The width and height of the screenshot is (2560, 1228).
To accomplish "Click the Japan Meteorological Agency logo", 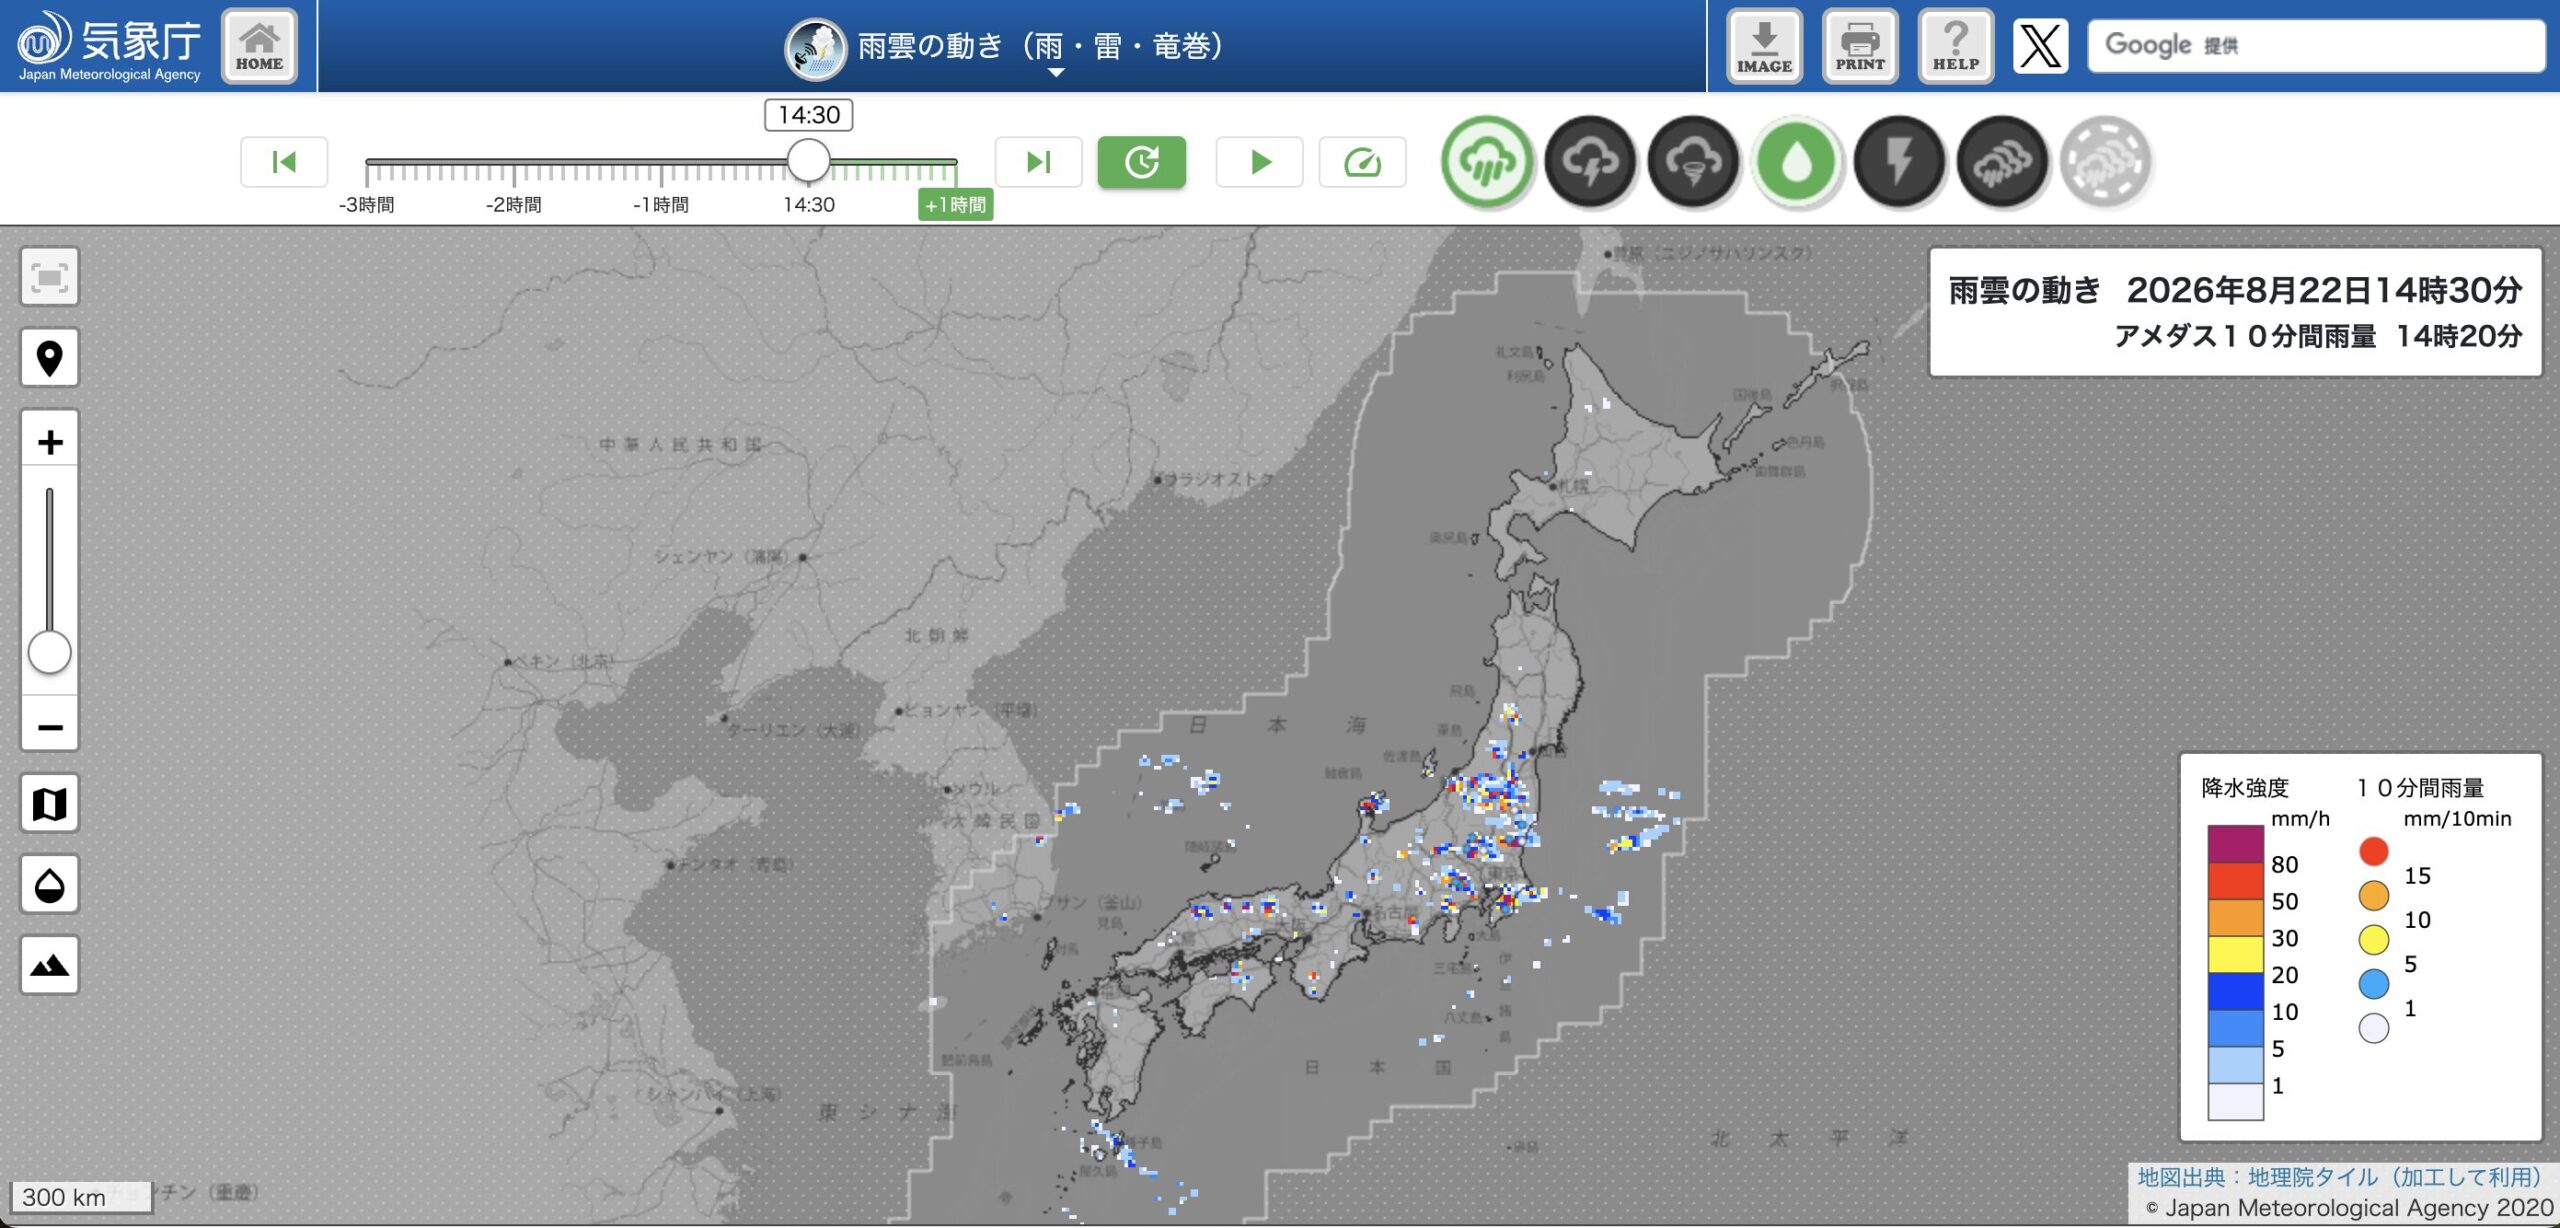I will click(x=108, y=46).
